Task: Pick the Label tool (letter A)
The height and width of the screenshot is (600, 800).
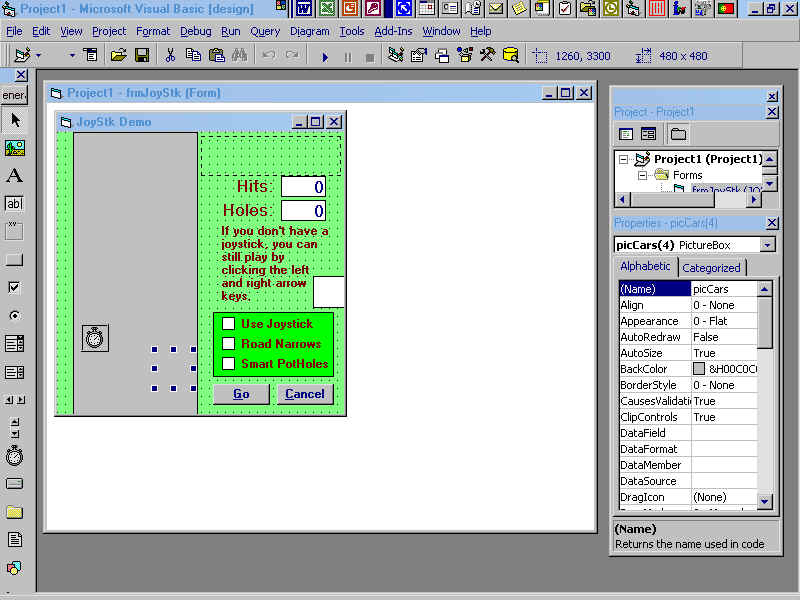Action: click(x=14, y=176)
